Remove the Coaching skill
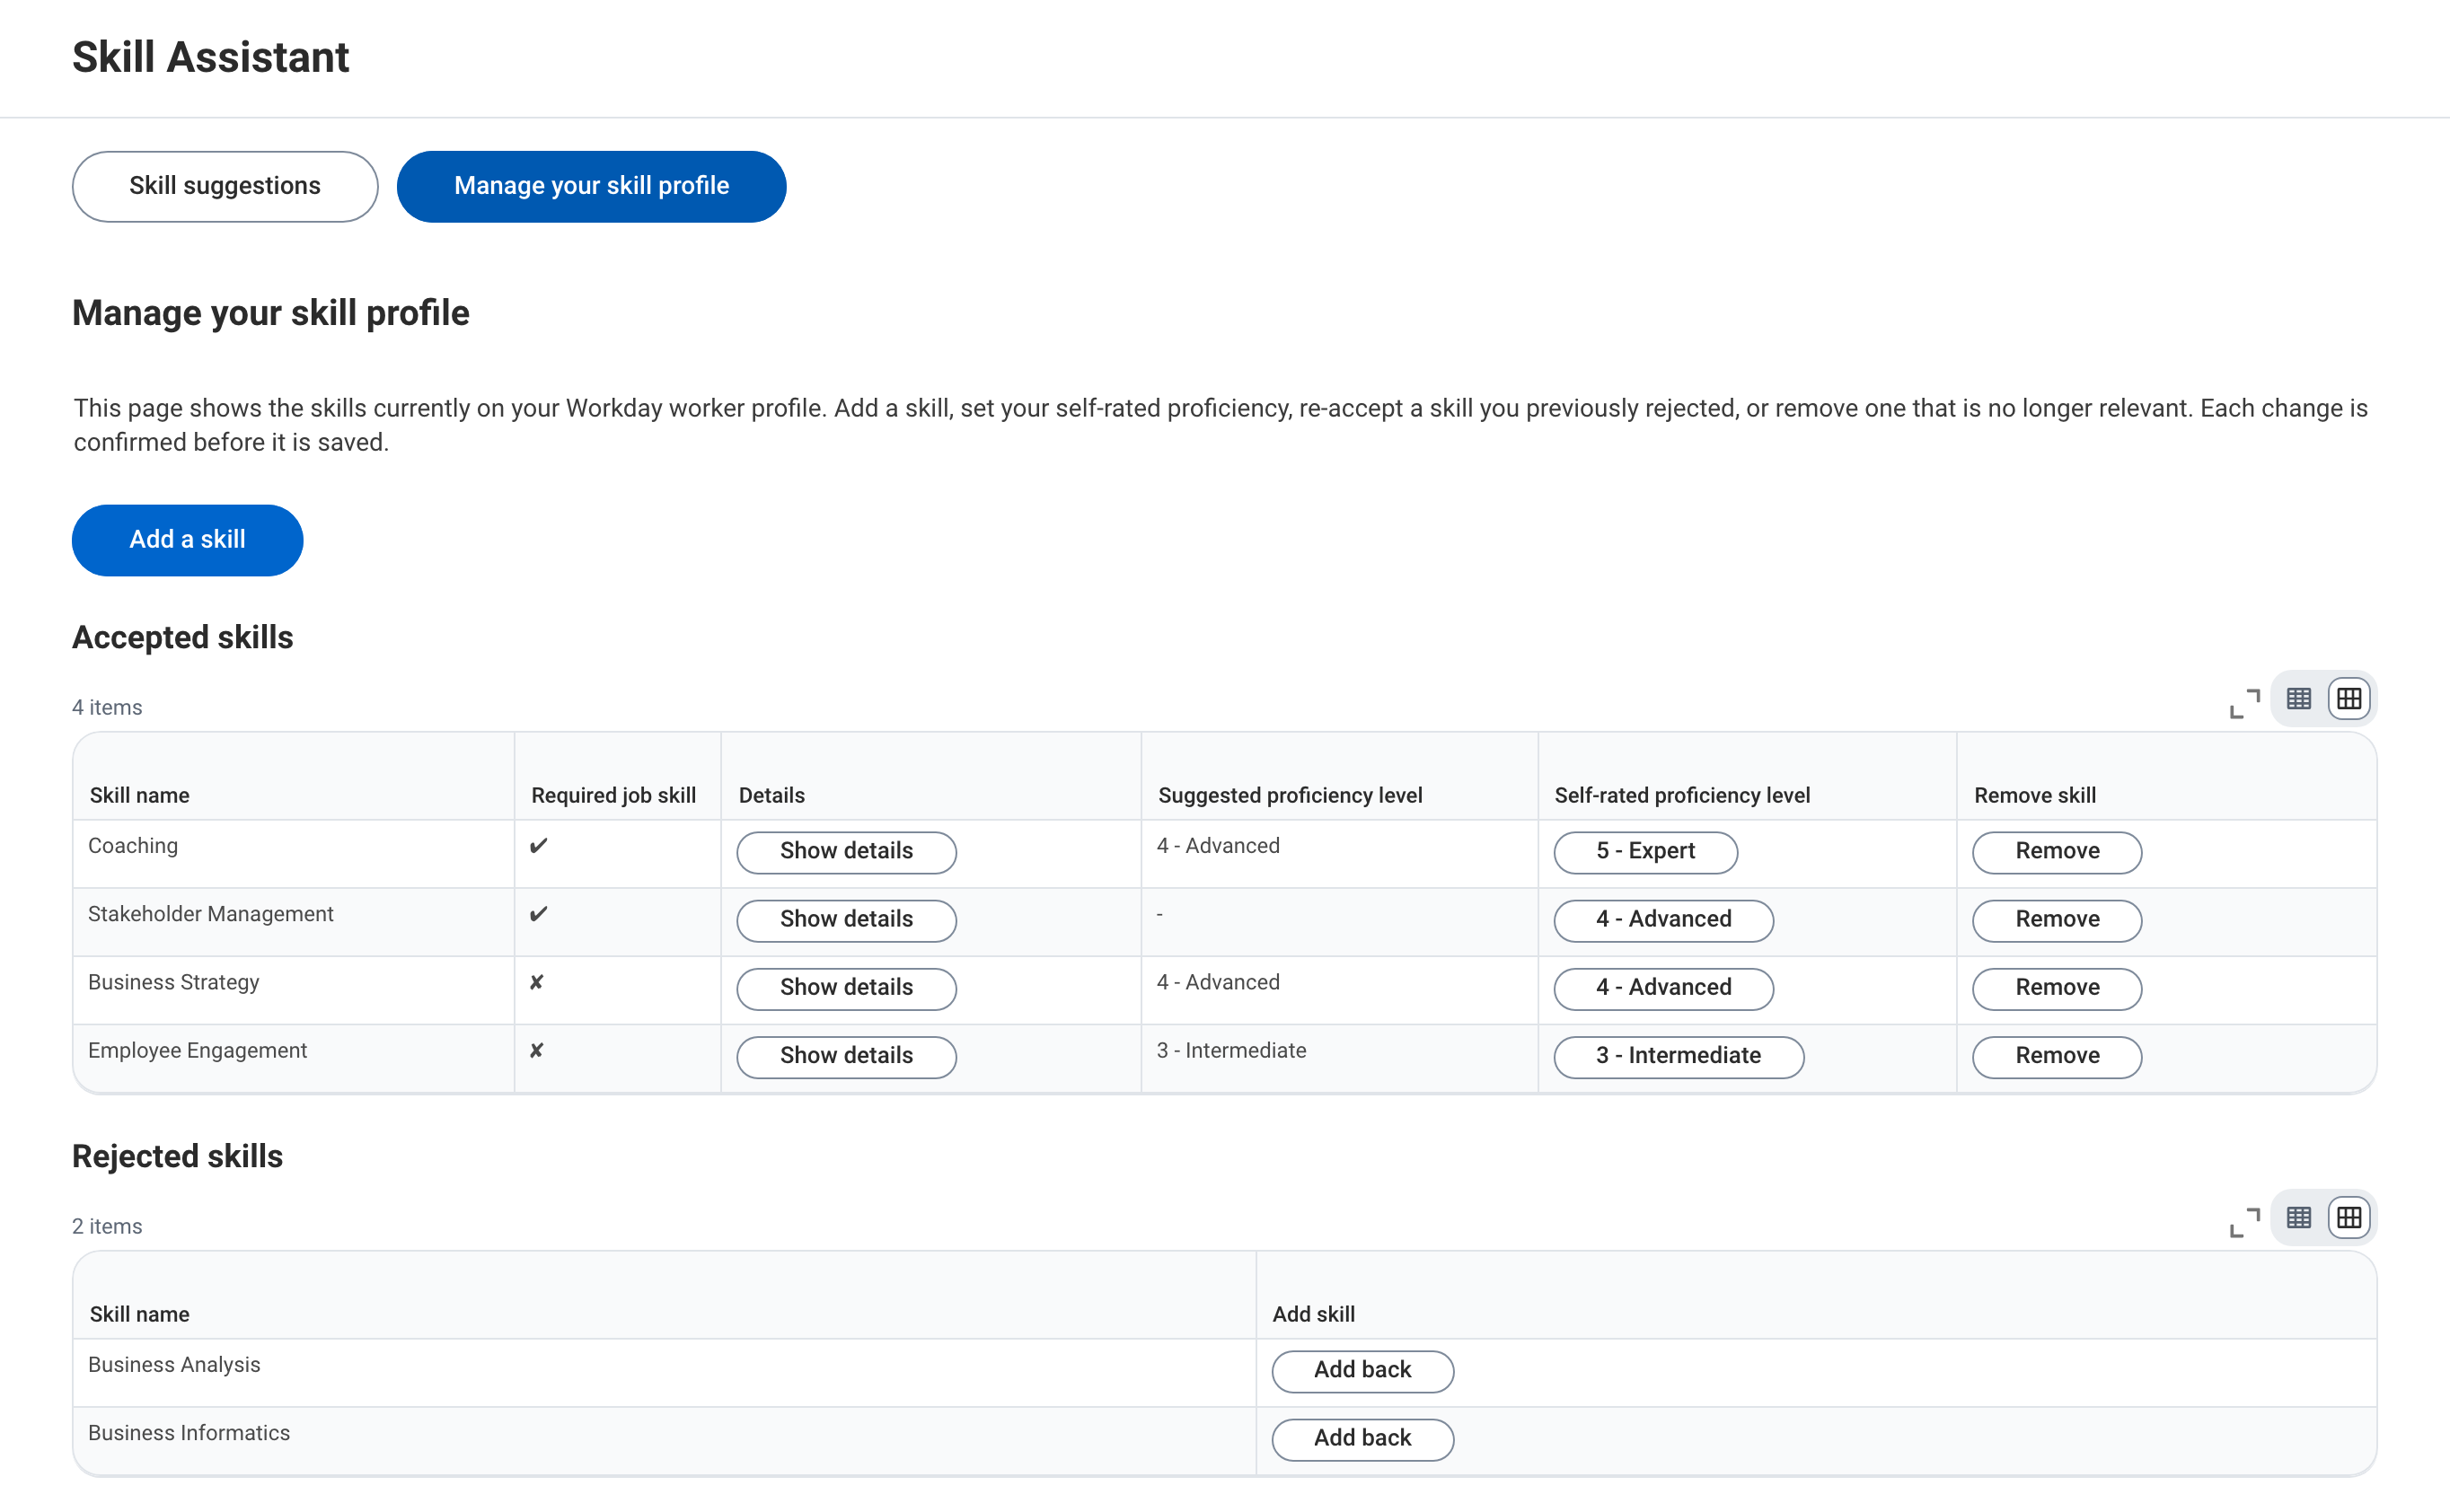Viewport: 2450px width, 1512px height. 2057,852
